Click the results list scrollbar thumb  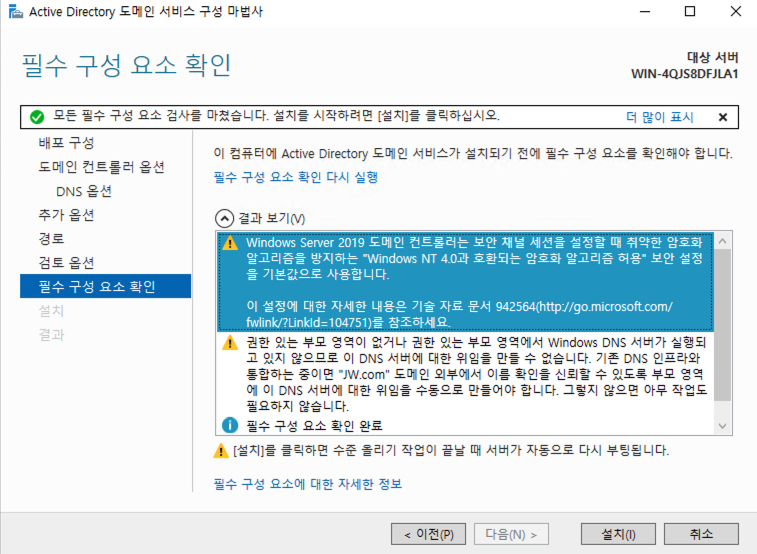click(x=722, y=325)
